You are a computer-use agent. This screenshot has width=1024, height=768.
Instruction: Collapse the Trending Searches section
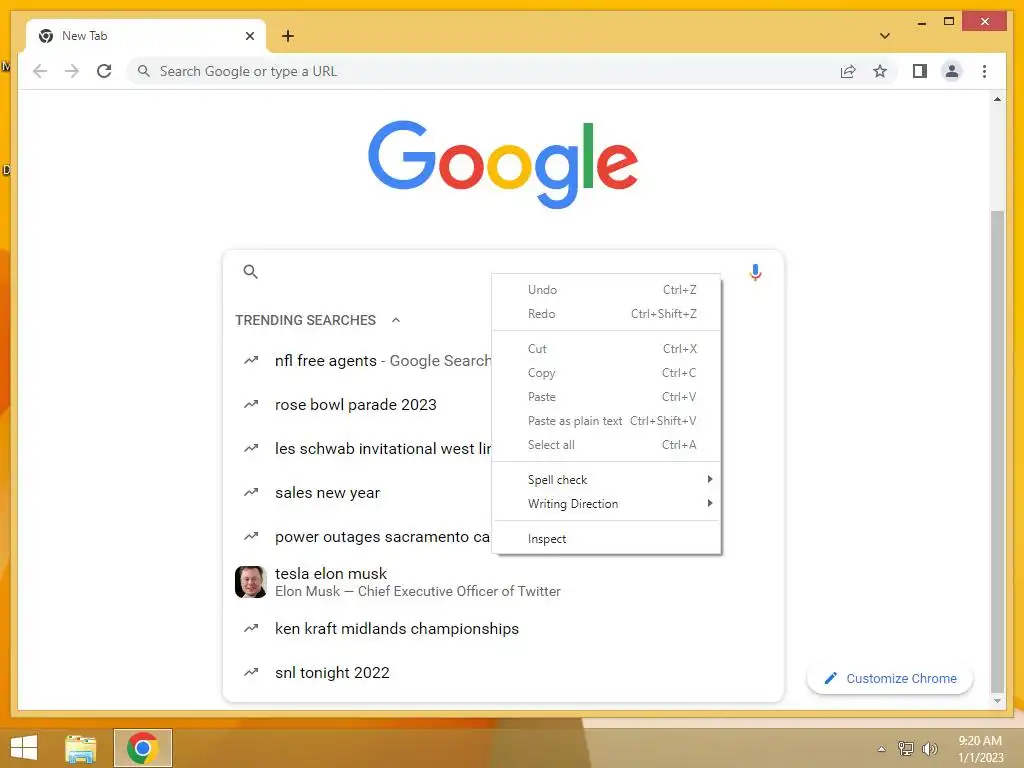[x=396, y=320]
